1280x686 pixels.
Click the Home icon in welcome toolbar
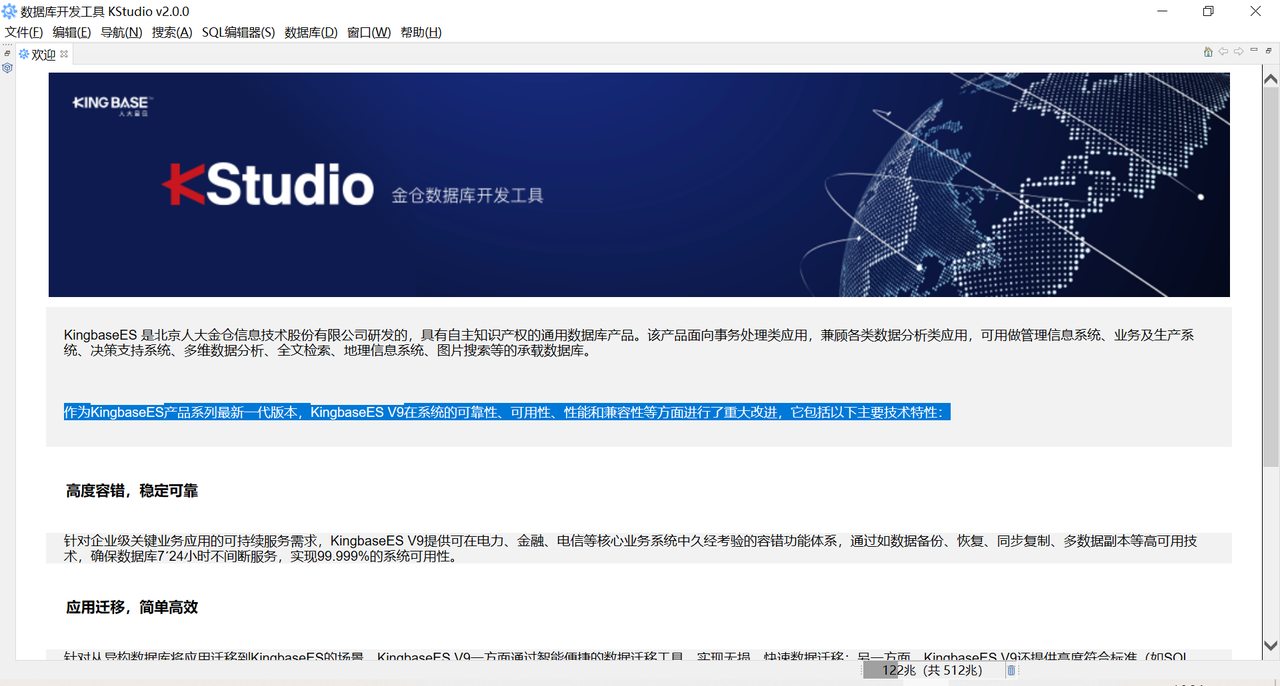point(1208,52)
